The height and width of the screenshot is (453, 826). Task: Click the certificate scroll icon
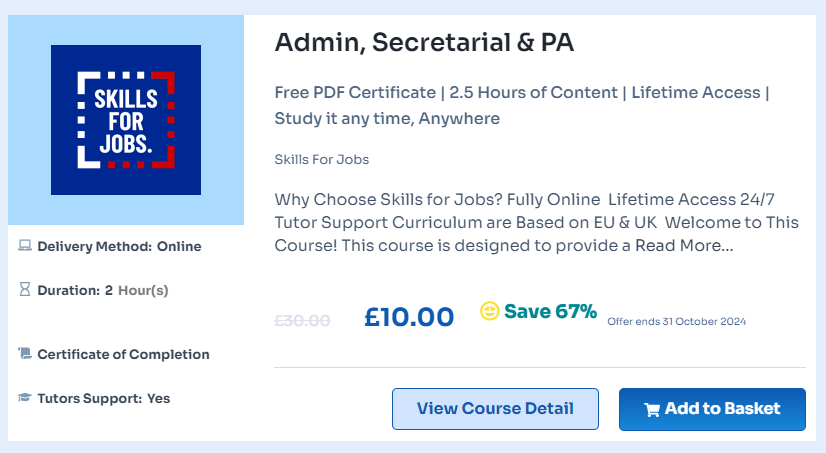click(25, 353)
